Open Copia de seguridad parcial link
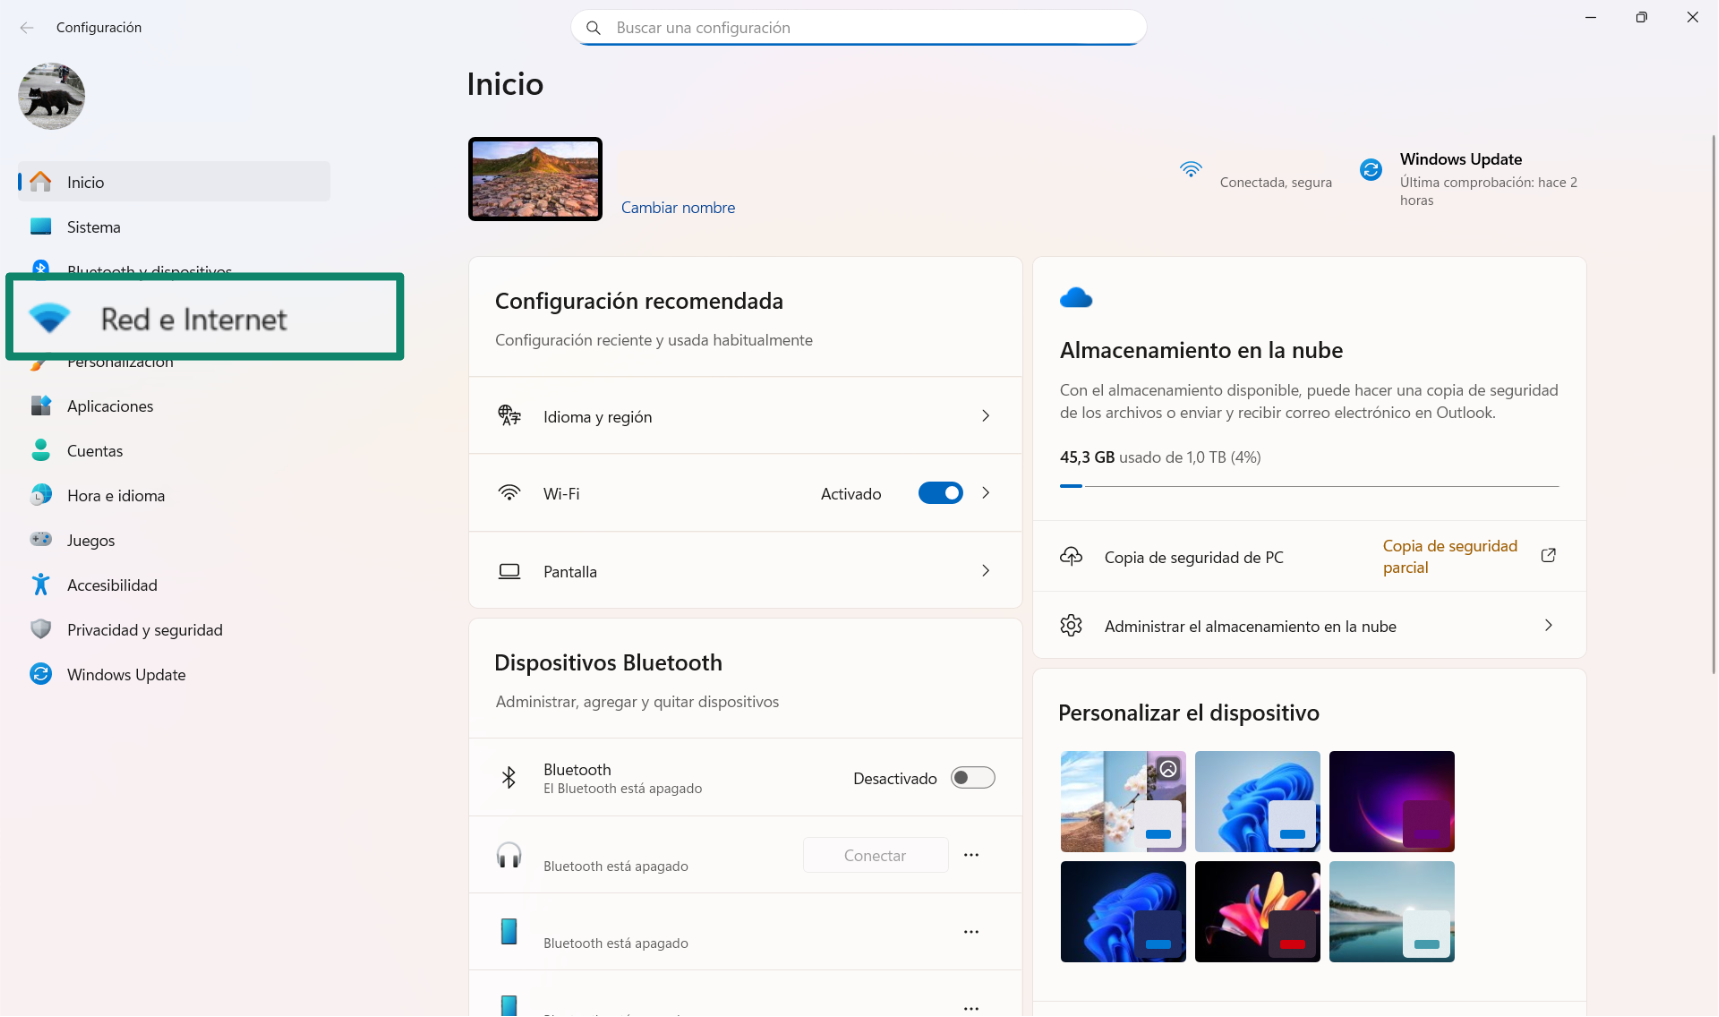 point(1449,557)
